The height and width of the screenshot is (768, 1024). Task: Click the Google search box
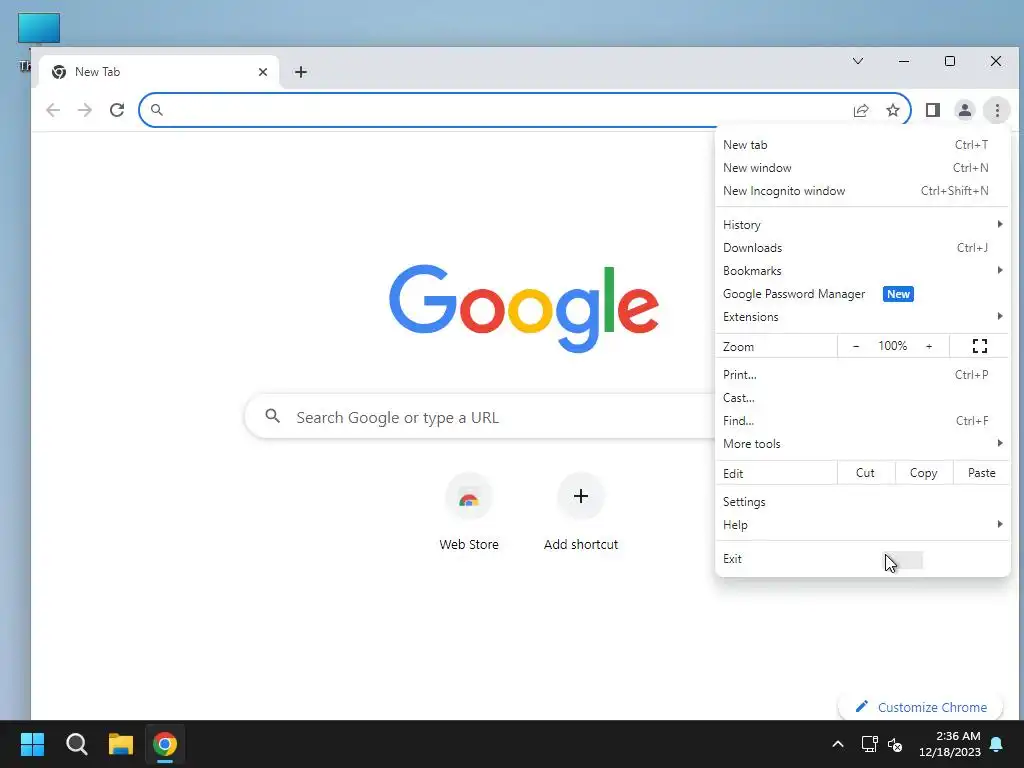coord(479,417)
